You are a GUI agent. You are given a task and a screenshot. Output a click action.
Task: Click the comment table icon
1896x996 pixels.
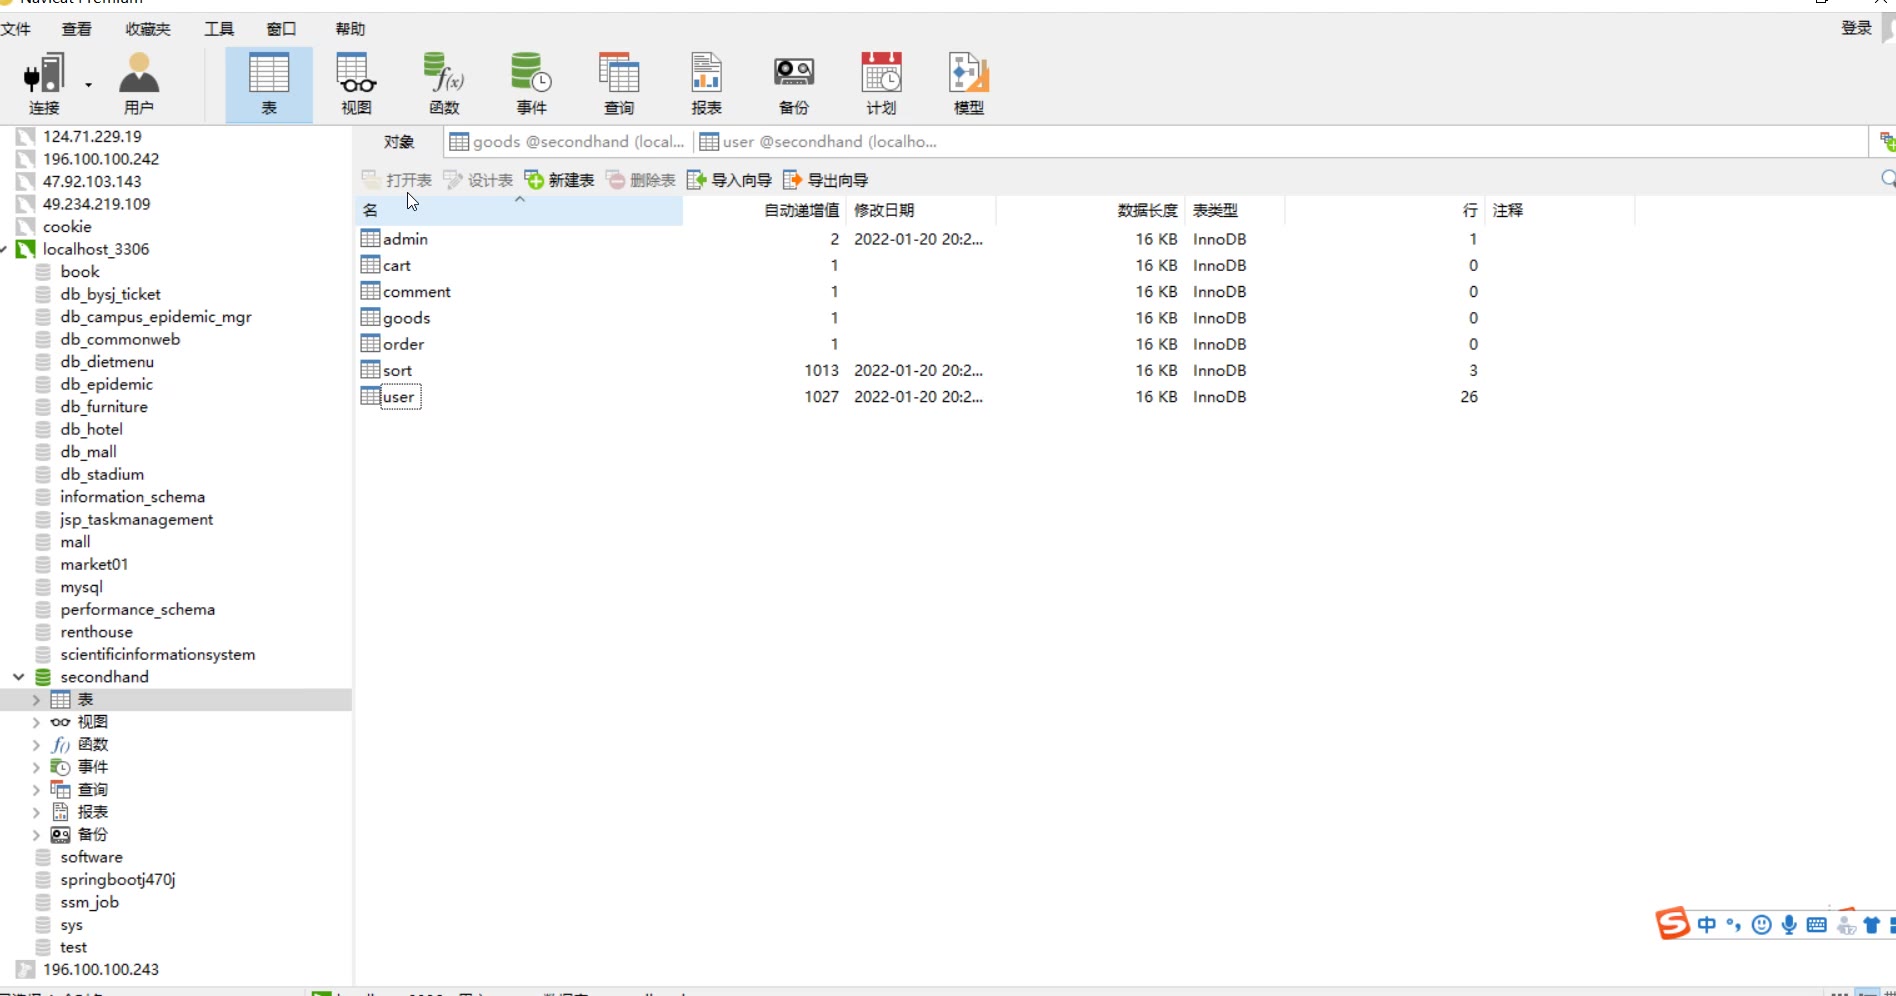370,291
